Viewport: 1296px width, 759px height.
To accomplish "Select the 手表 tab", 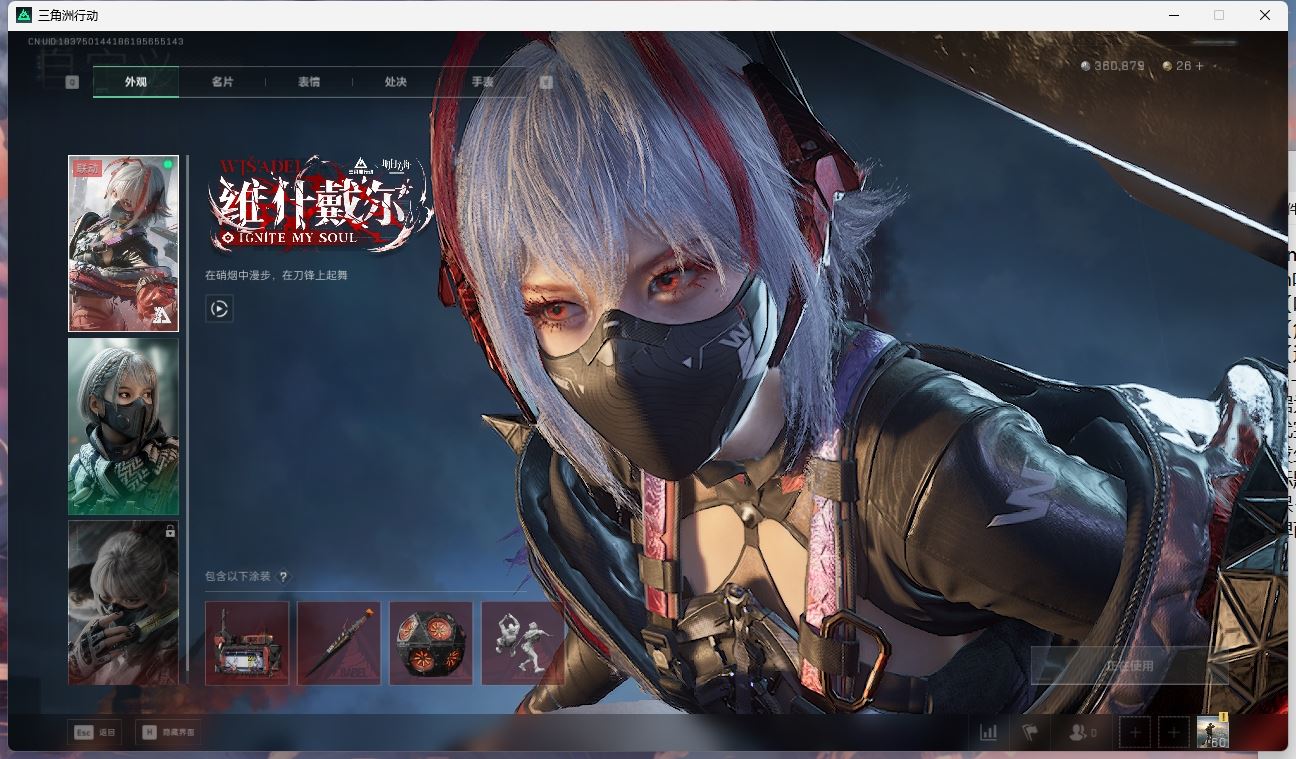I will coord(482,82).
